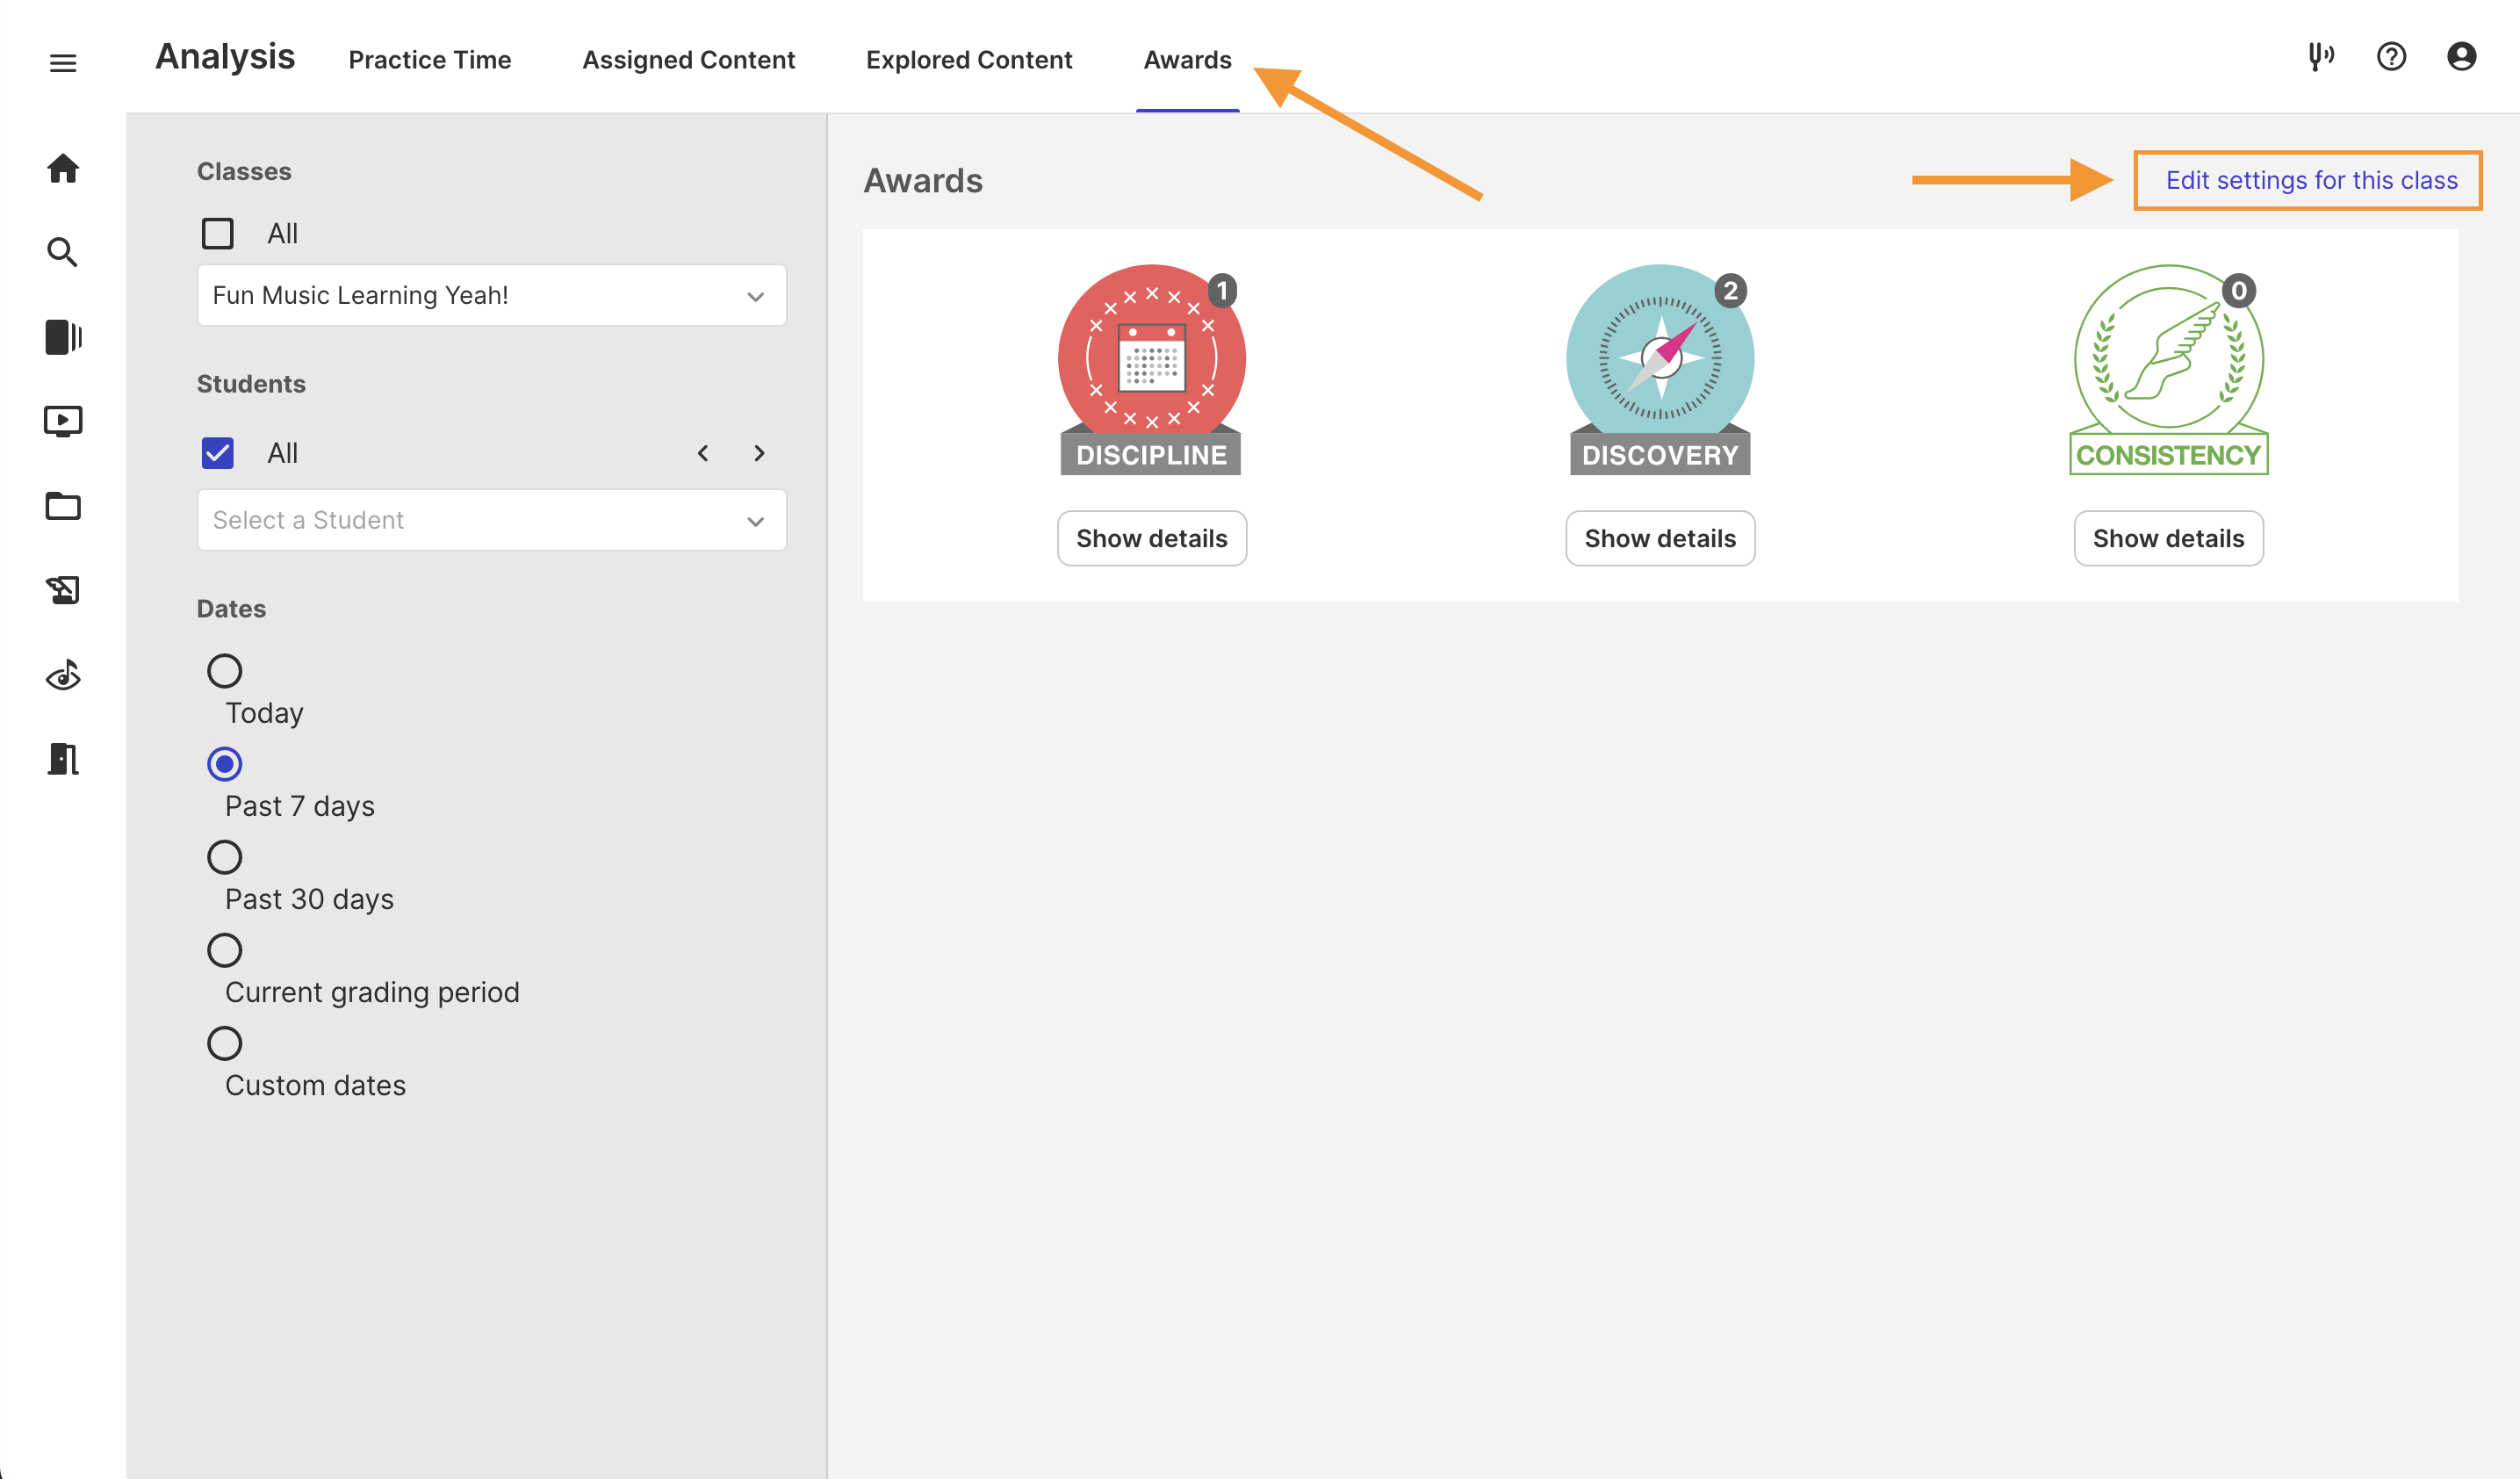Click the Discipline award badge

(1151, 369)
